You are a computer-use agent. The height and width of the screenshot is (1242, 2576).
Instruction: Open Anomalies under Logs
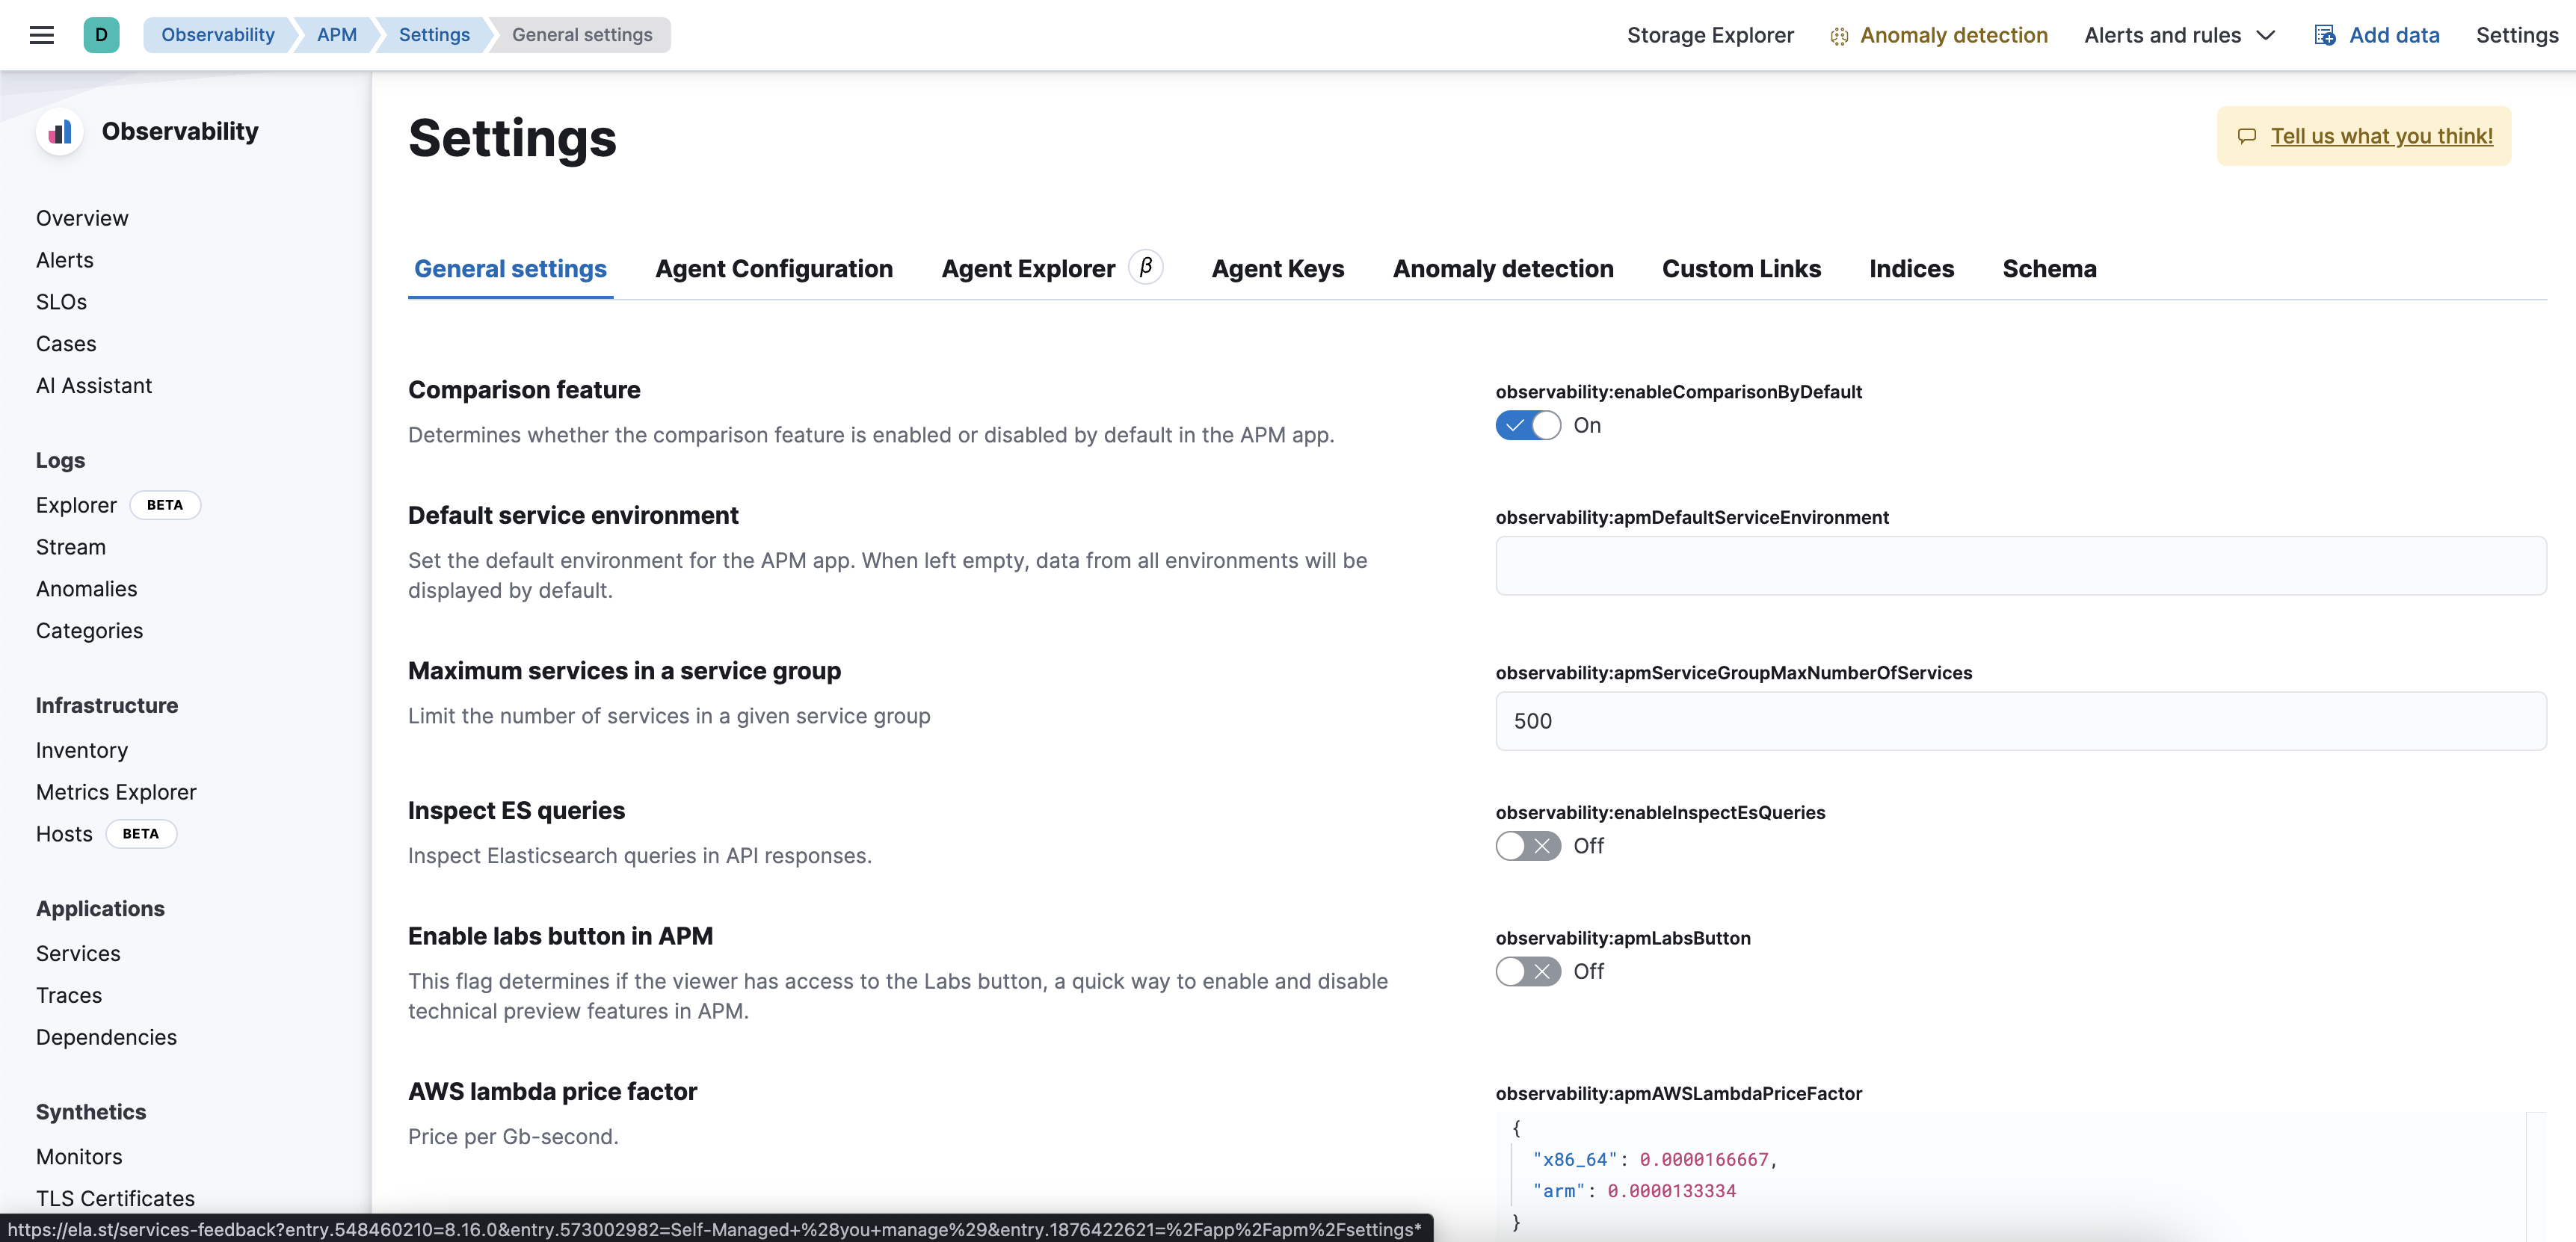[x=87, y=589]
